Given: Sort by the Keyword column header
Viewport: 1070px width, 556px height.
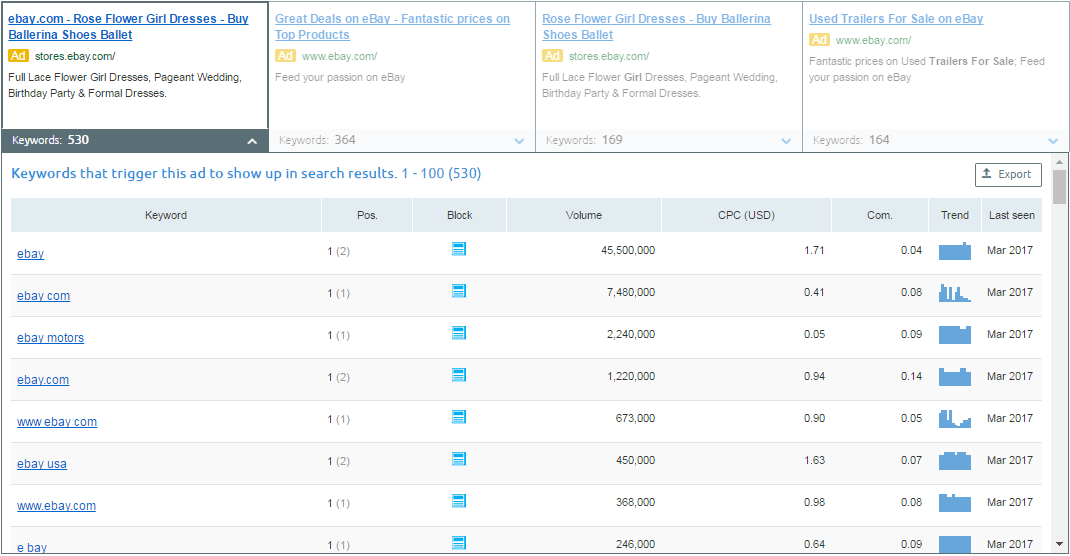Looking at the screenshot, I should pyautogui.click(x=166, y=216).
